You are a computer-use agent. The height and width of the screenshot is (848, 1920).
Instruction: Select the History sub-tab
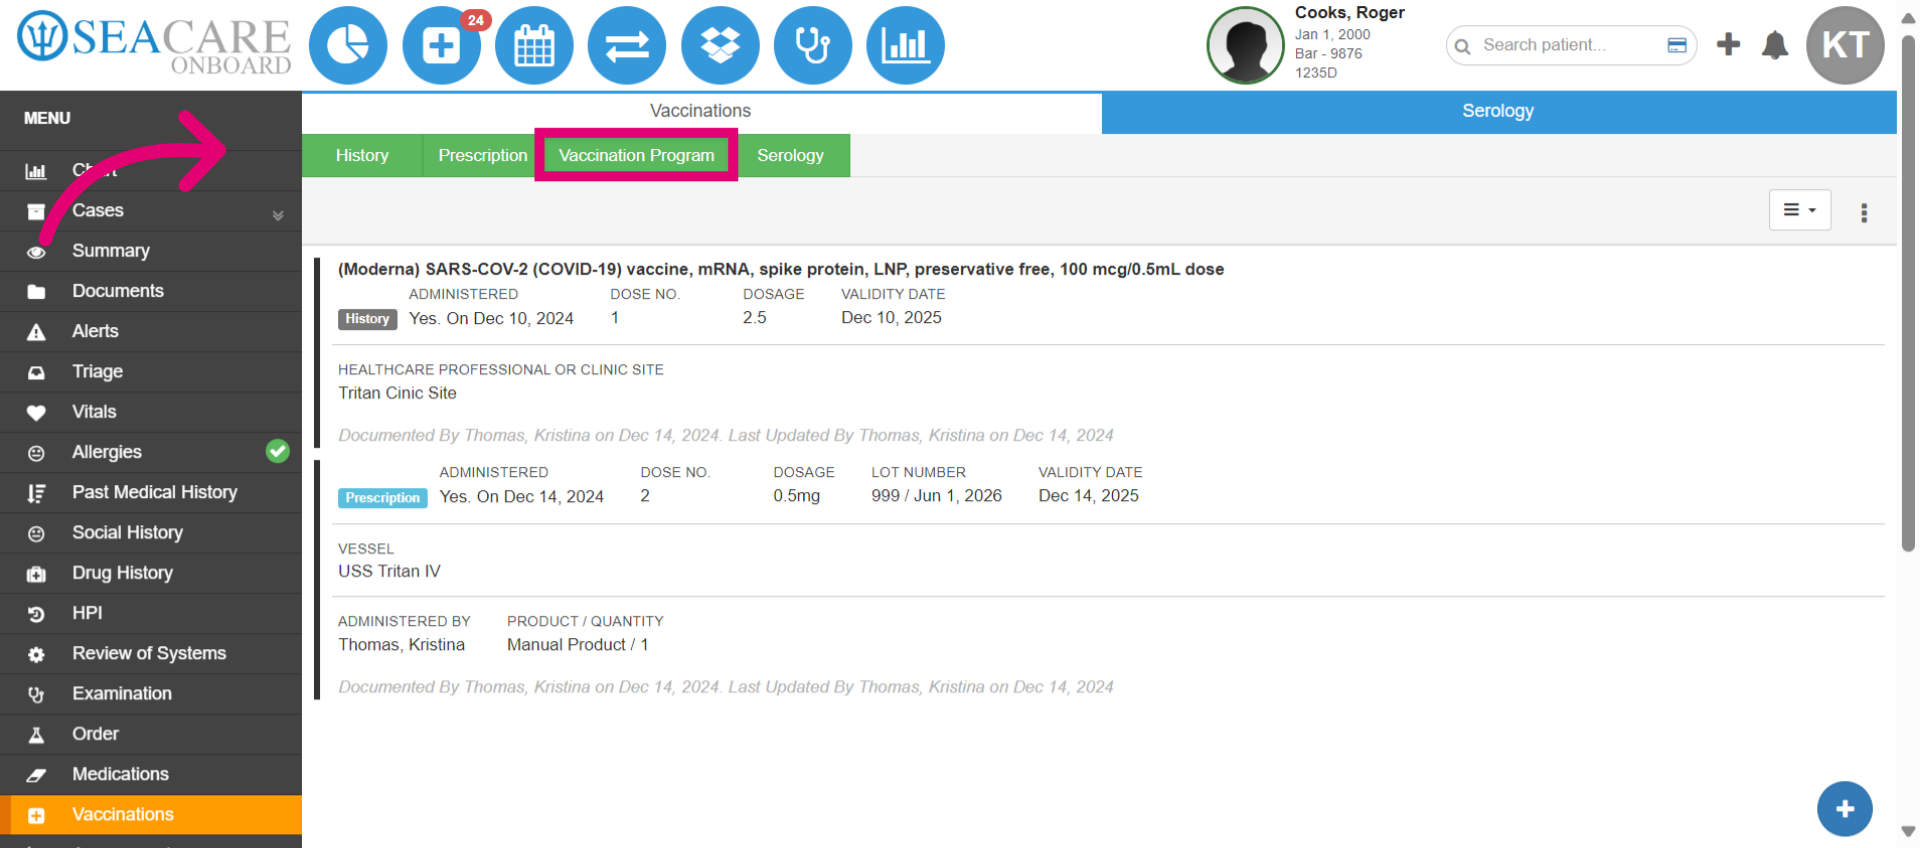(x=362, y=155)
